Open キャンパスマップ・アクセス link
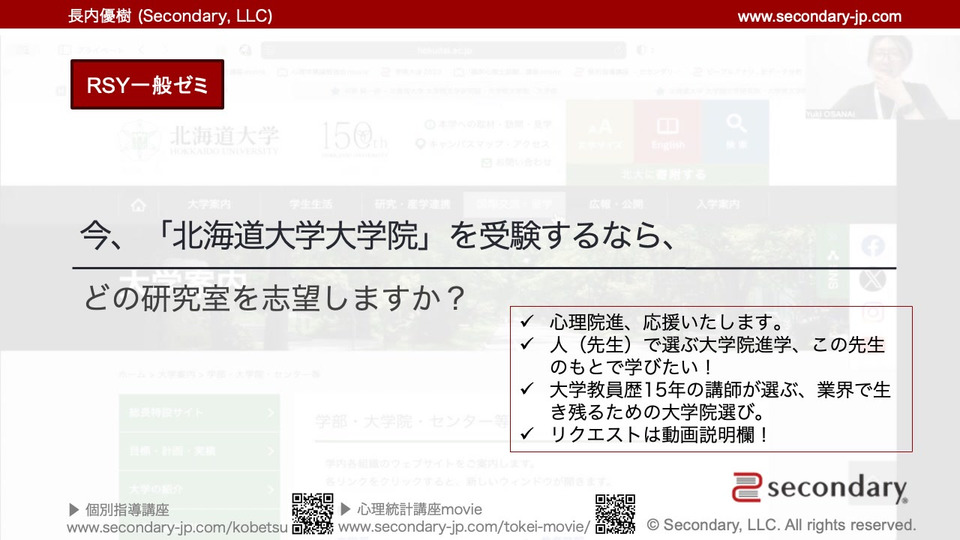This screenshot has width=960, height=540. tap(482, 144)
